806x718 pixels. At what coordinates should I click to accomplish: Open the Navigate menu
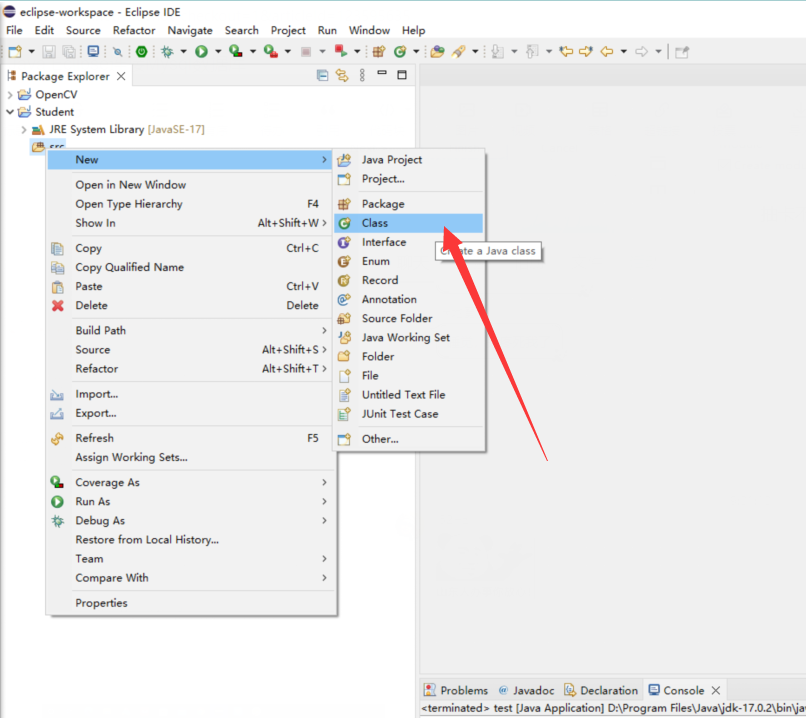pos(190,30)
